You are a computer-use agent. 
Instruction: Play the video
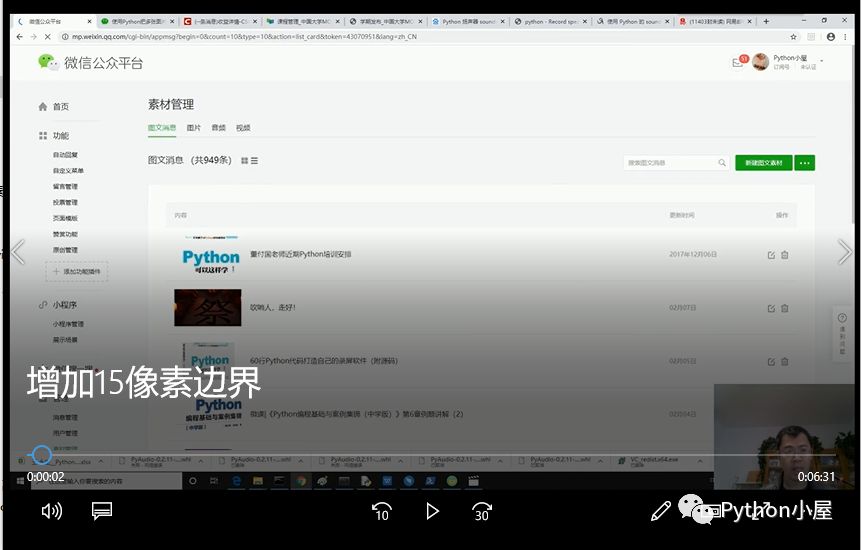[x=432, y=511]
